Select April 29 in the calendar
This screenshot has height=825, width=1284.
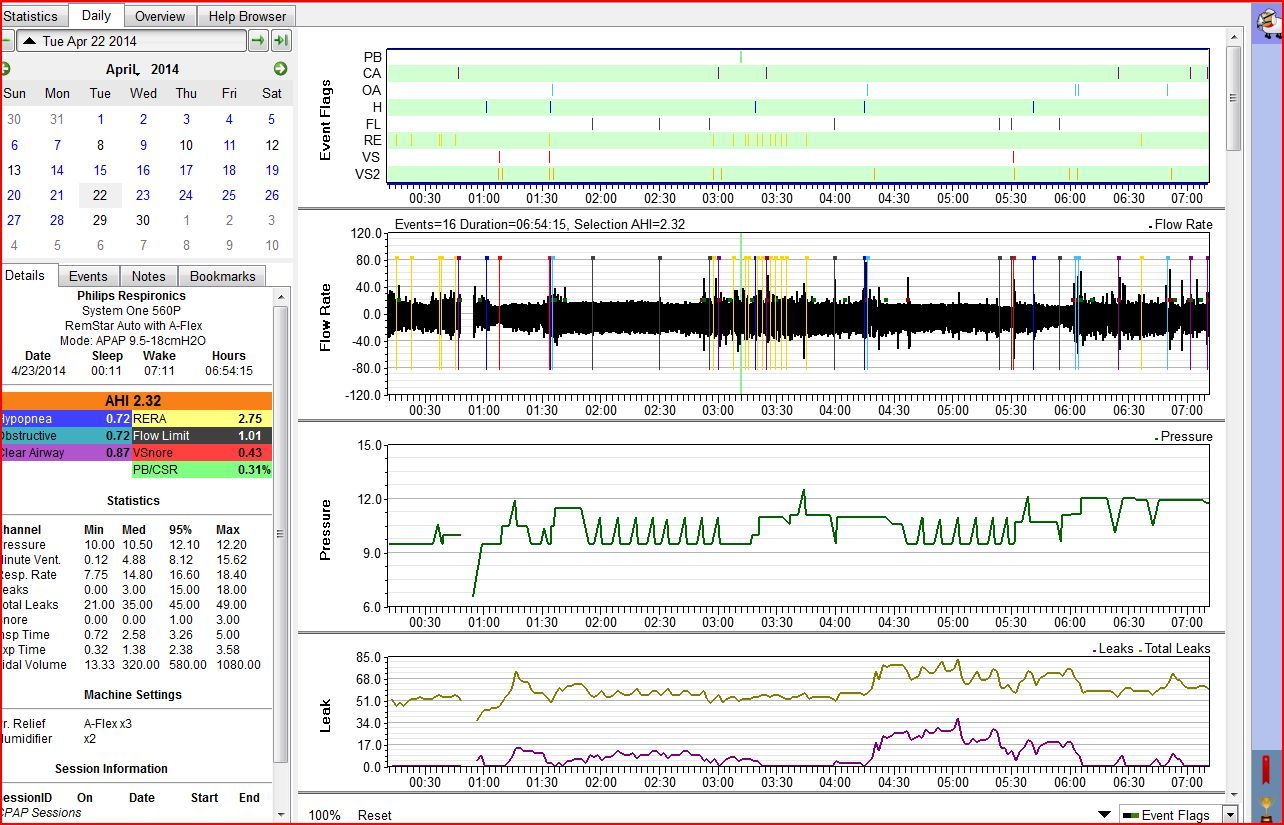100,220
